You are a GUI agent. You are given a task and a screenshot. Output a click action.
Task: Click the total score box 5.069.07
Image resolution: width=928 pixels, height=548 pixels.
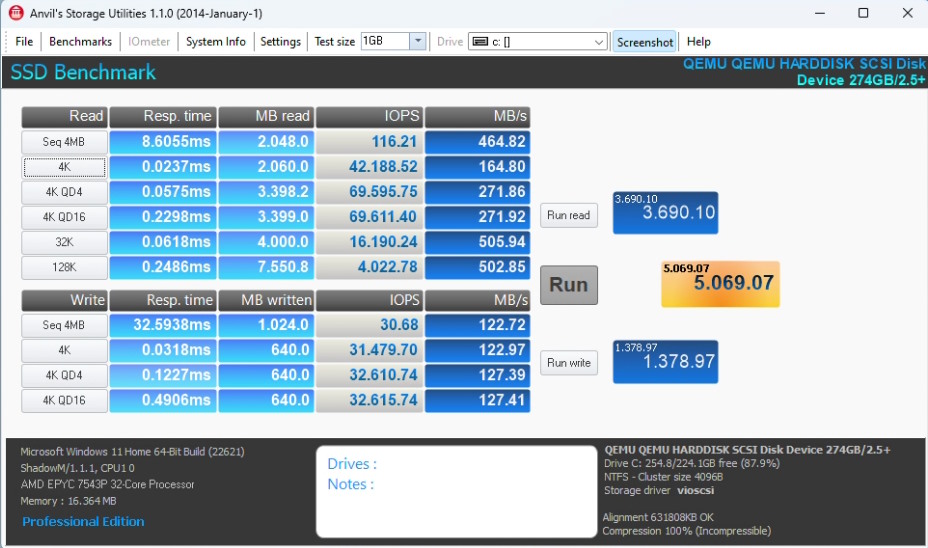(x=720, y=284)
